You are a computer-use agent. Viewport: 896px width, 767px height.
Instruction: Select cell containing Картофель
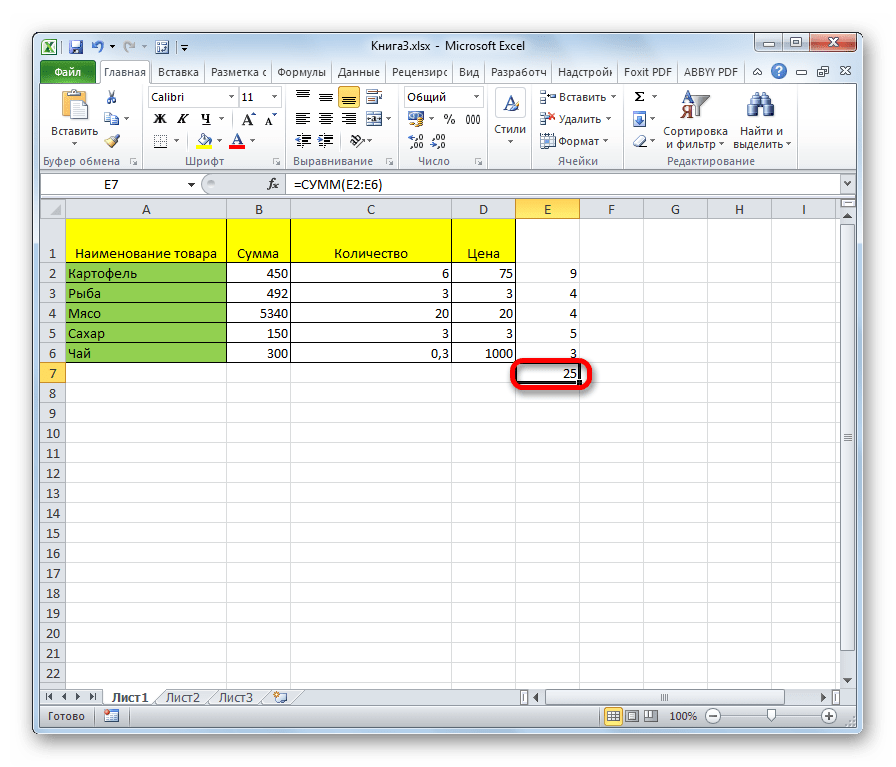pos(146,273)
